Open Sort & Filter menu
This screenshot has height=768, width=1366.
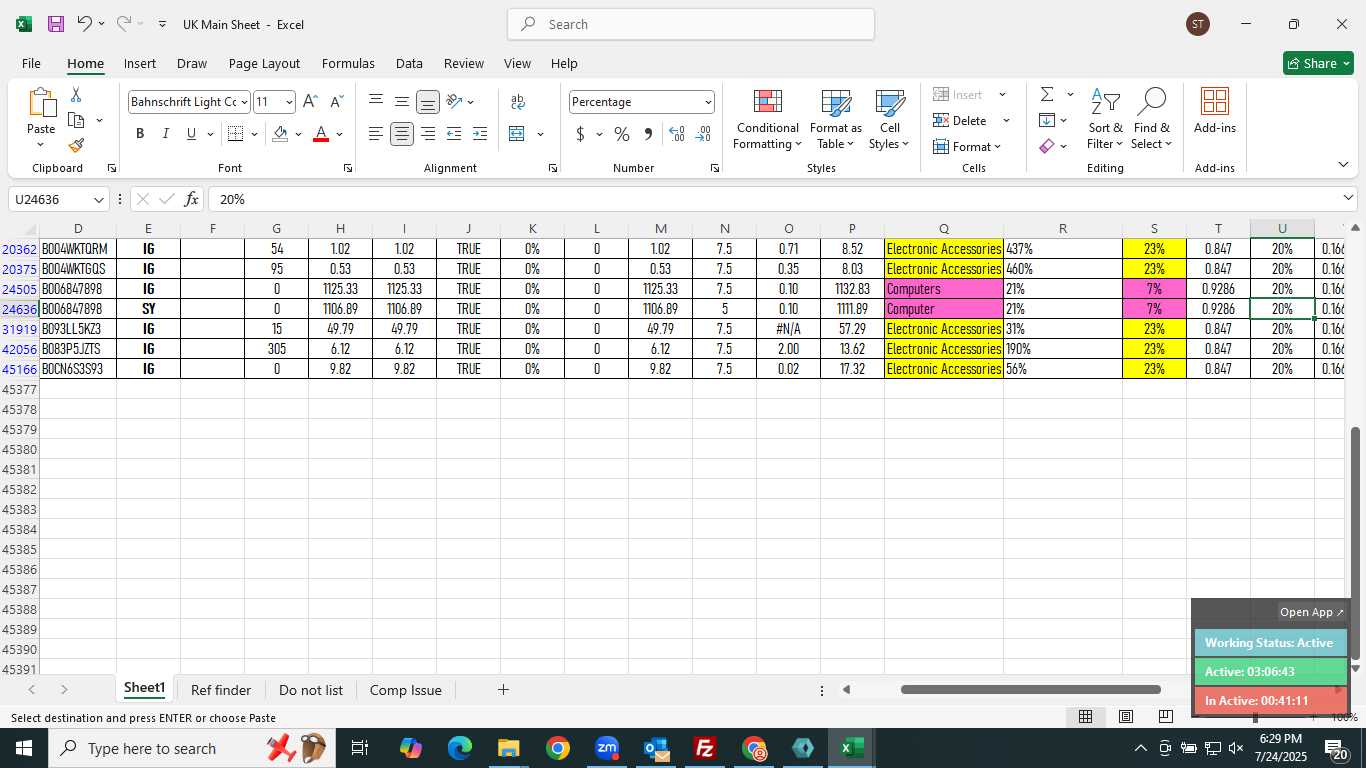(x=1105, y=119)
